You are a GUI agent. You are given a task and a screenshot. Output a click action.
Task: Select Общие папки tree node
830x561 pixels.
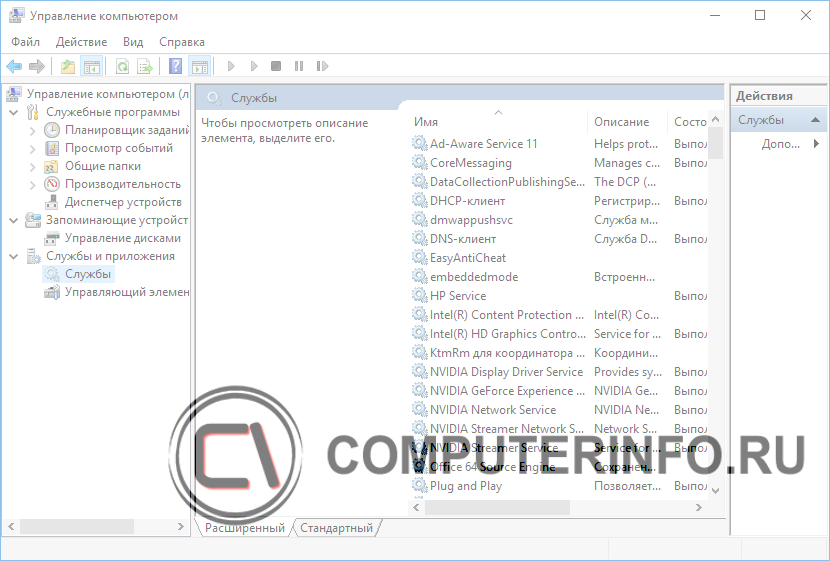[103, 166]
